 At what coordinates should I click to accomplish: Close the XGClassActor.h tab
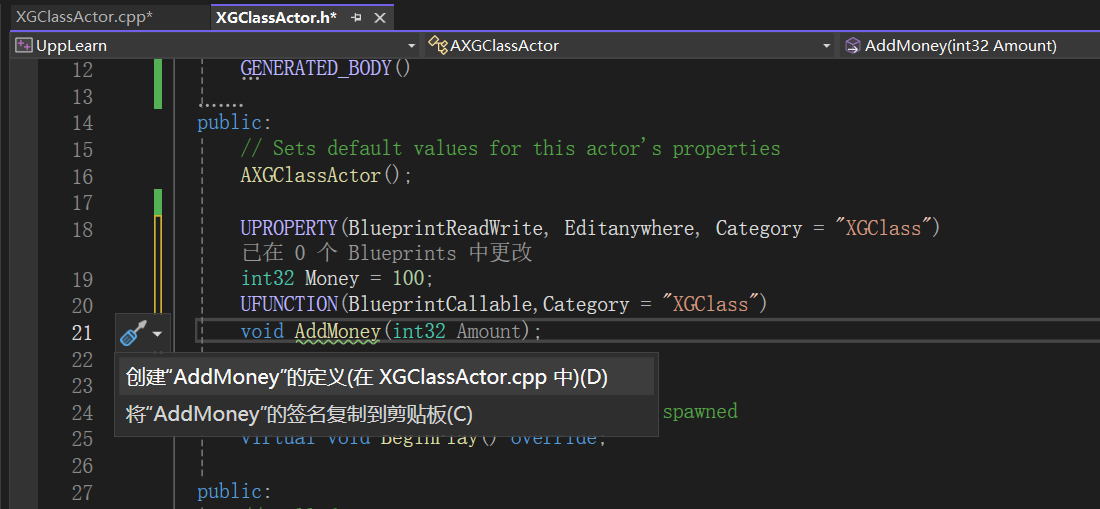tap(380, 18)
